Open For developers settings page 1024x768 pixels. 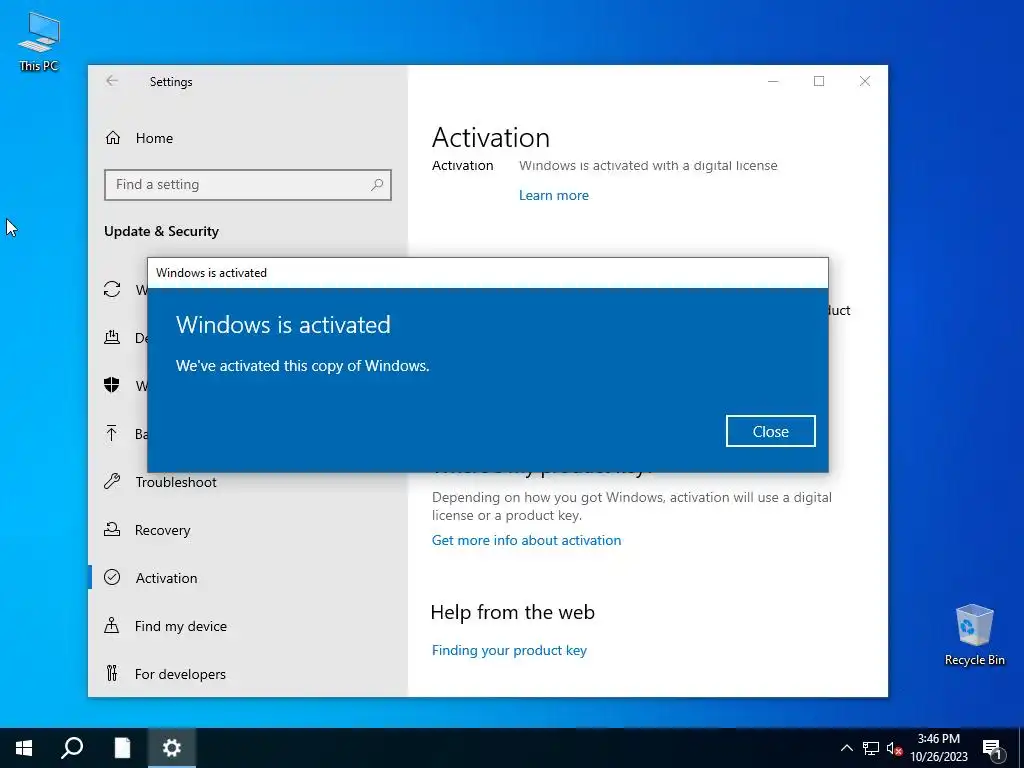pyautogui.click(x=180, y=674)
